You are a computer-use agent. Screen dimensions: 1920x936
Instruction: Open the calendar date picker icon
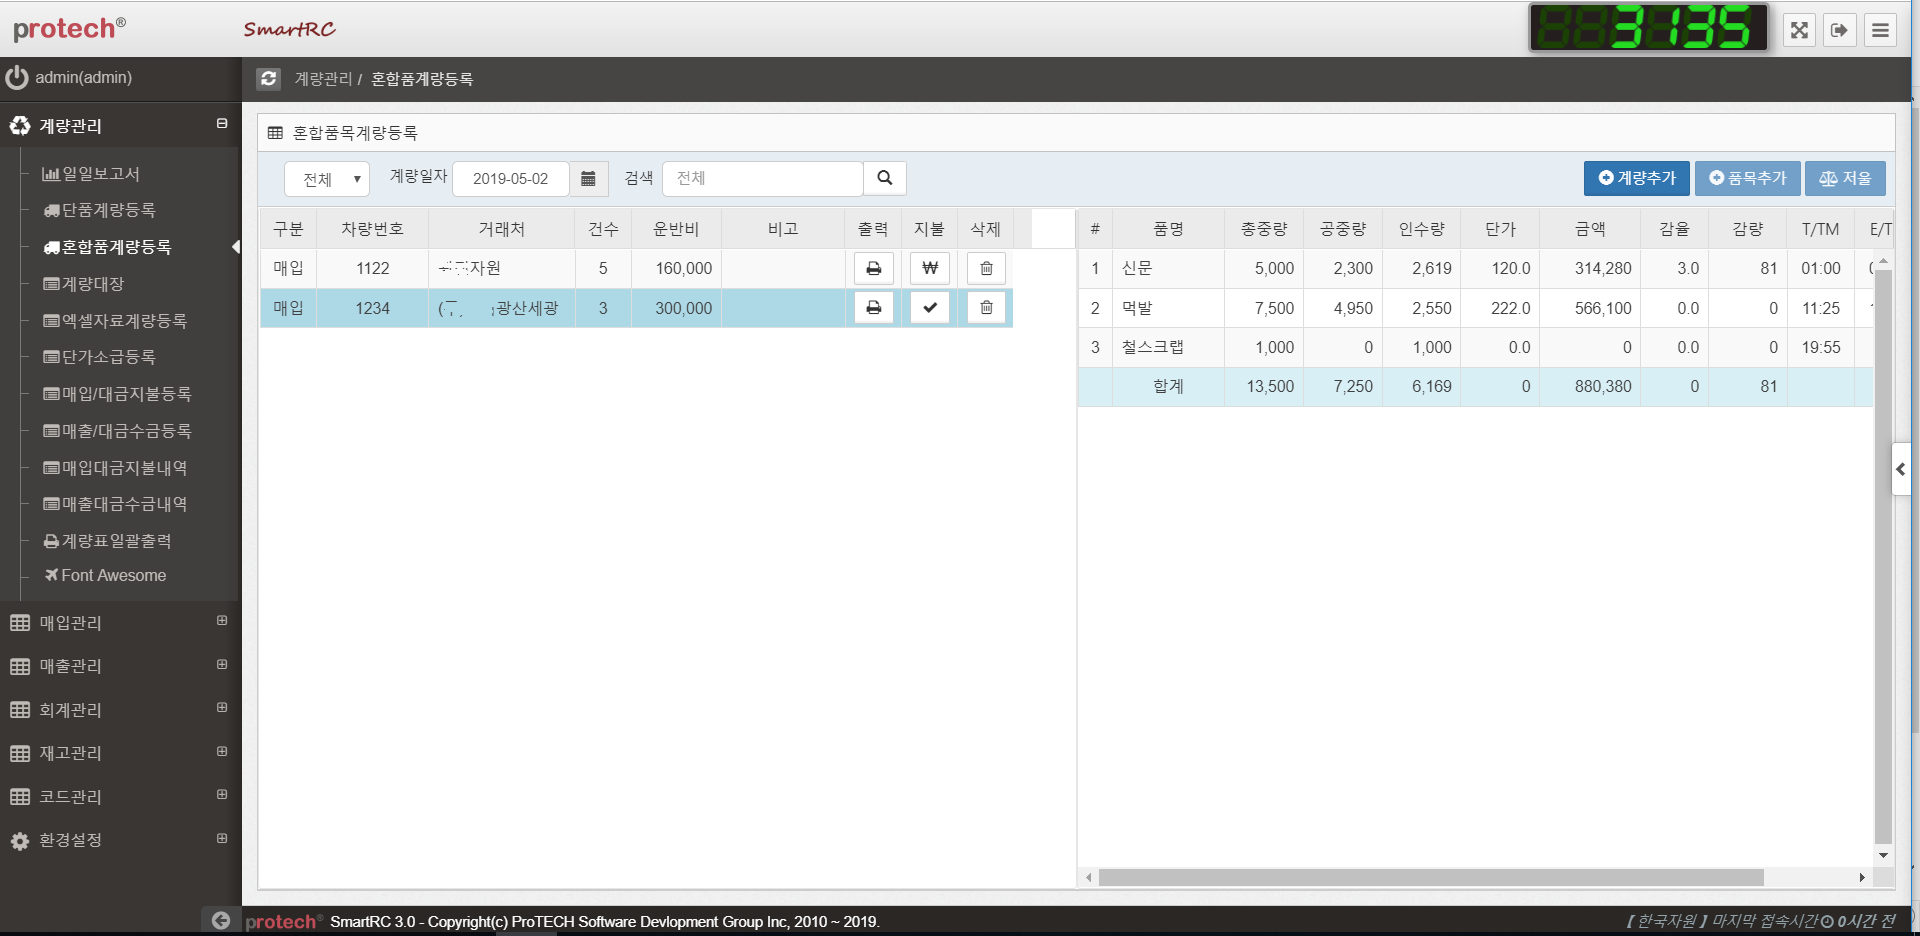pos(588,179)
